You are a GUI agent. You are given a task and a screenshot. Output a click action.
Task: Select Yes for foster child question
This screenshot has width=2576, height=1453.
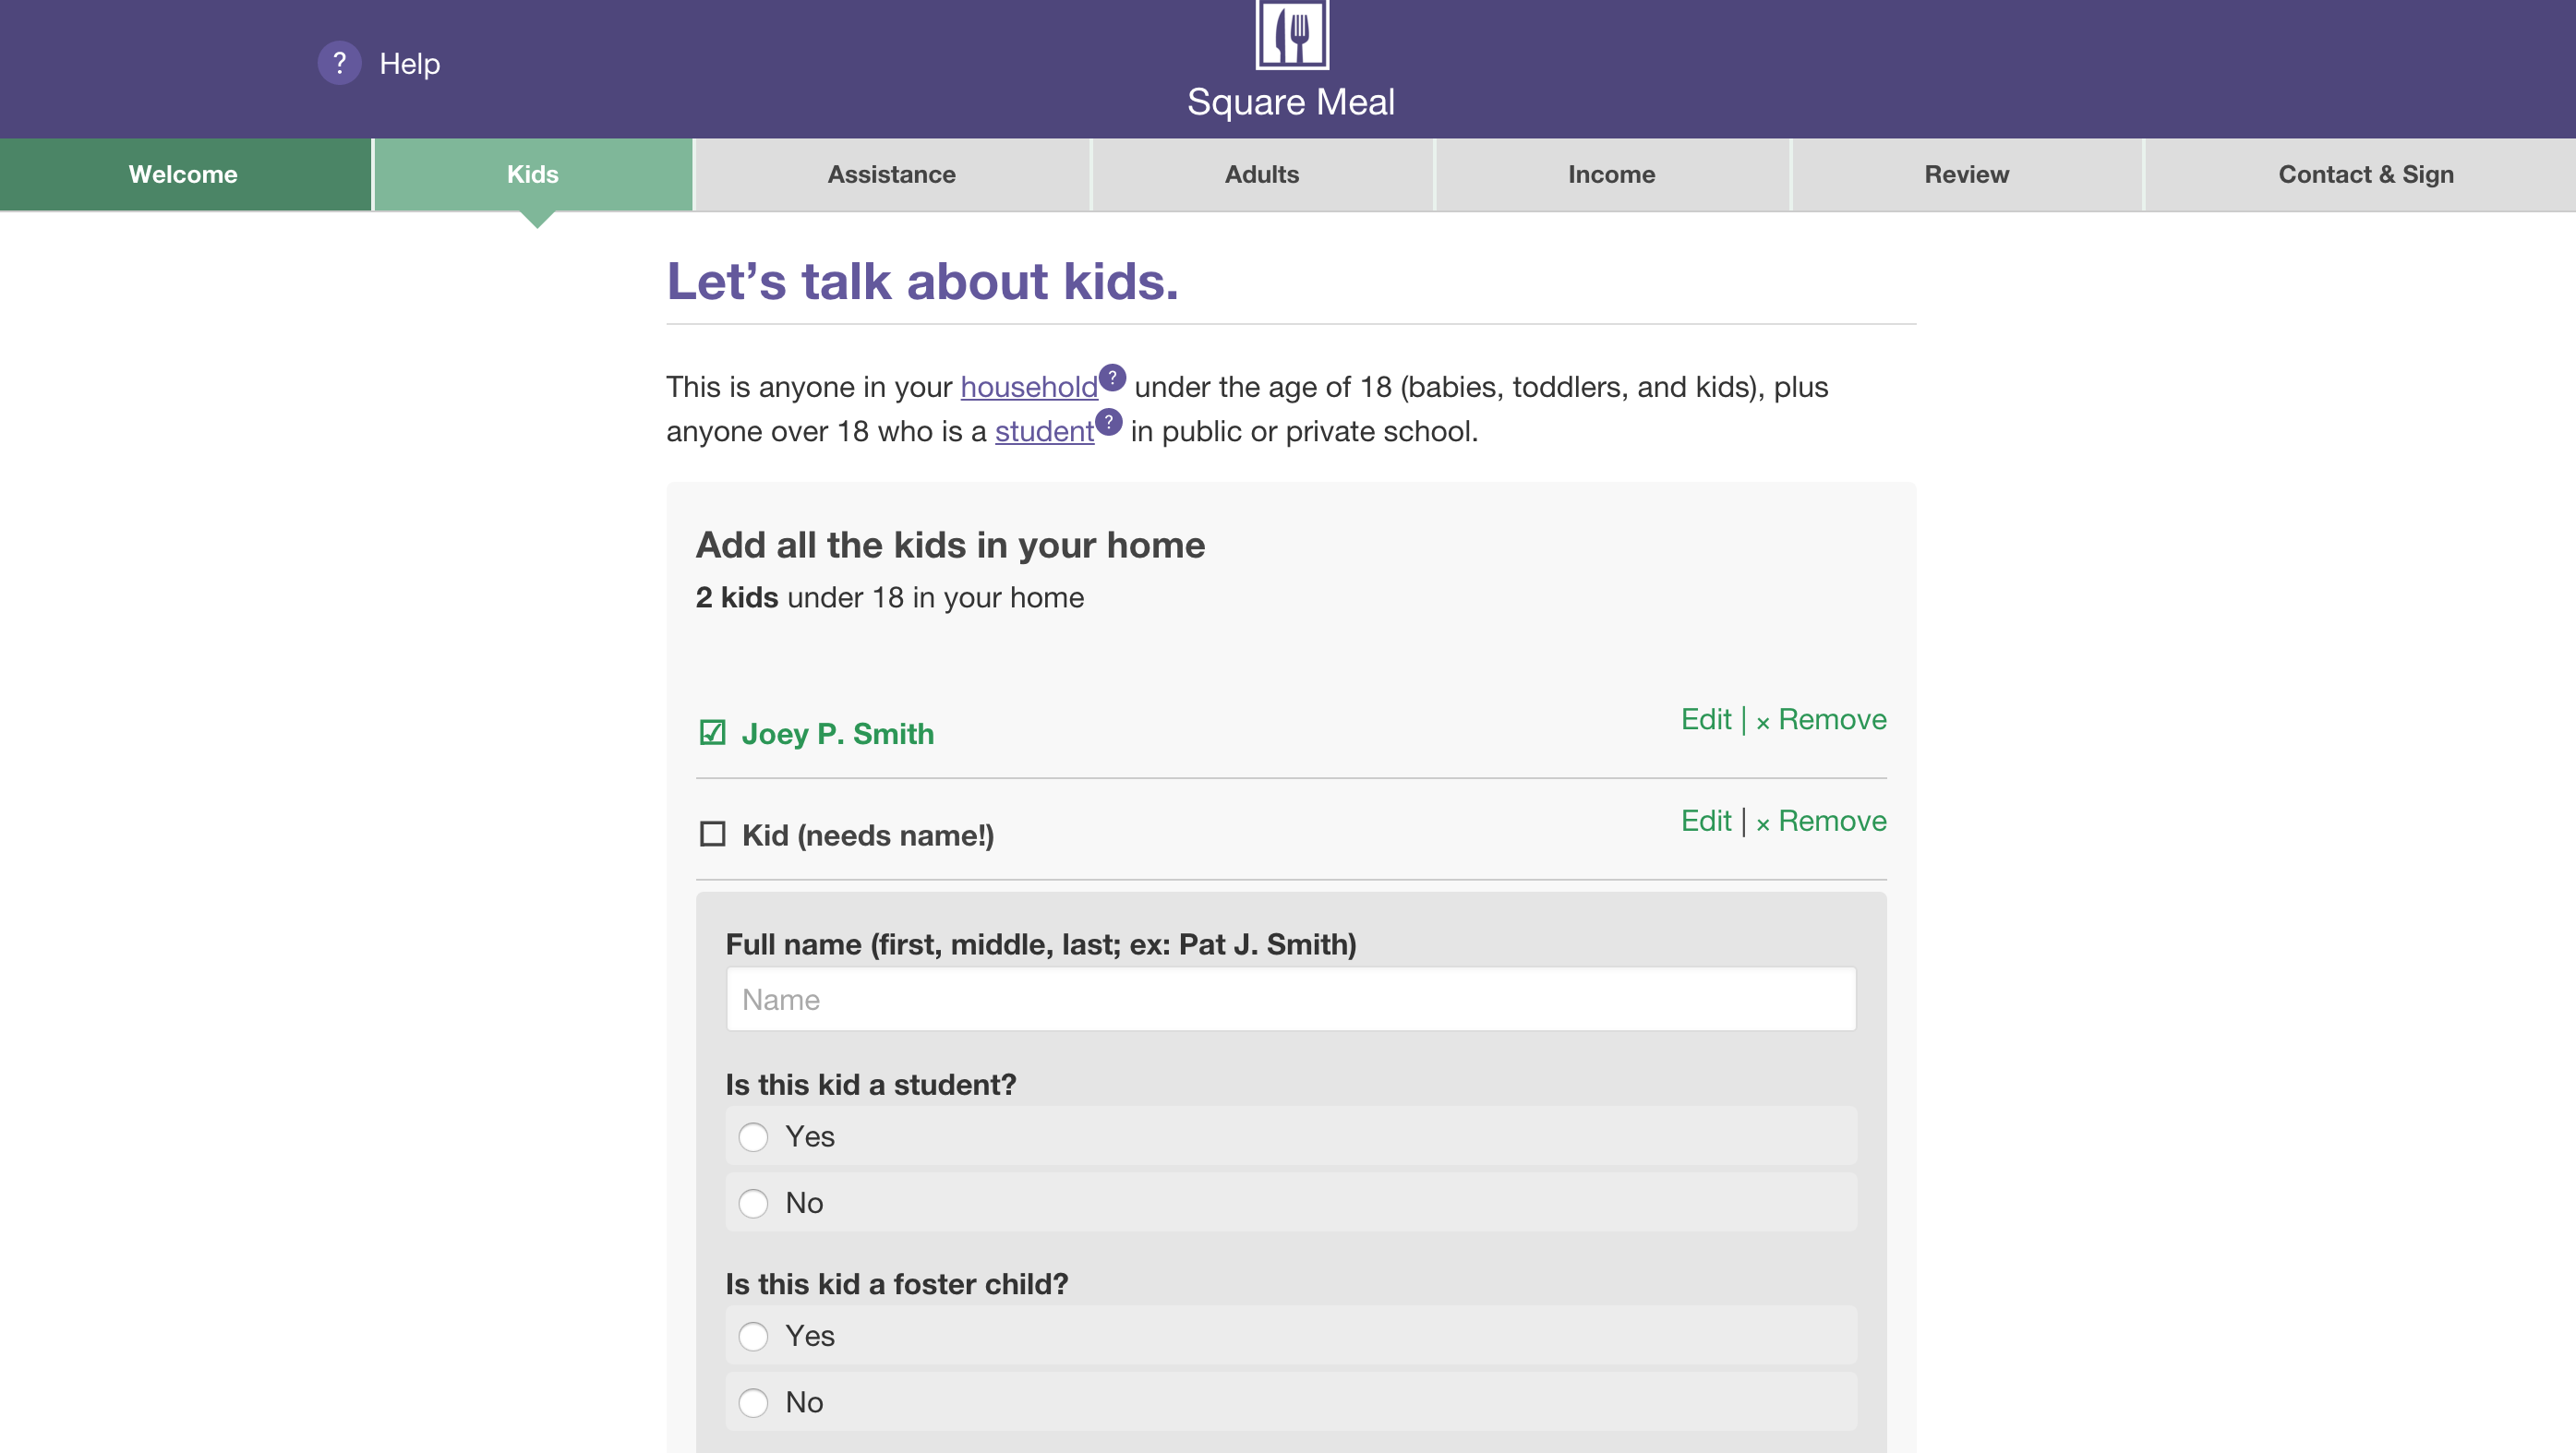coord(753,1336)
